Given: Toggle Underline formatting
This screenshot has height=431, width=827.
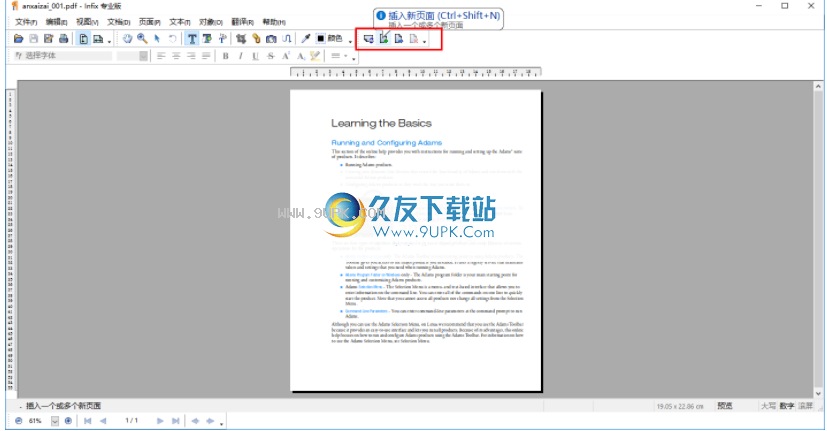Looking at the screenshot, I should [256, 55].
